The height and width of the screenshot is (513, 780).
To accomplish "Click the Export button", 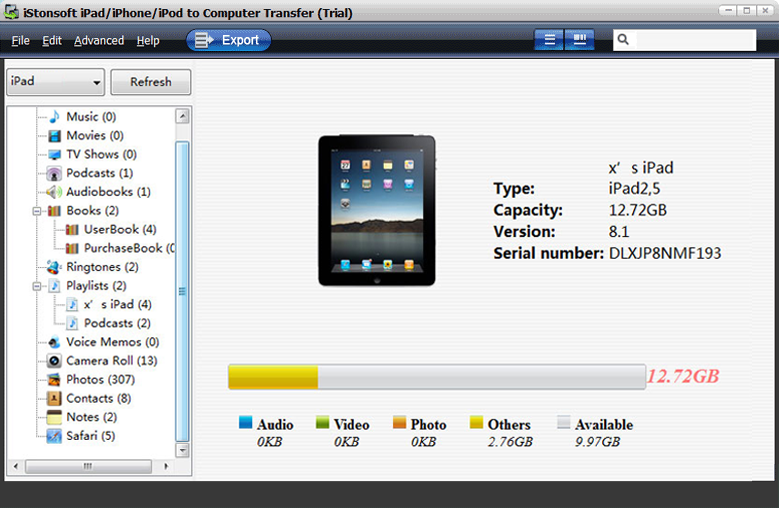I will [229, 40].
